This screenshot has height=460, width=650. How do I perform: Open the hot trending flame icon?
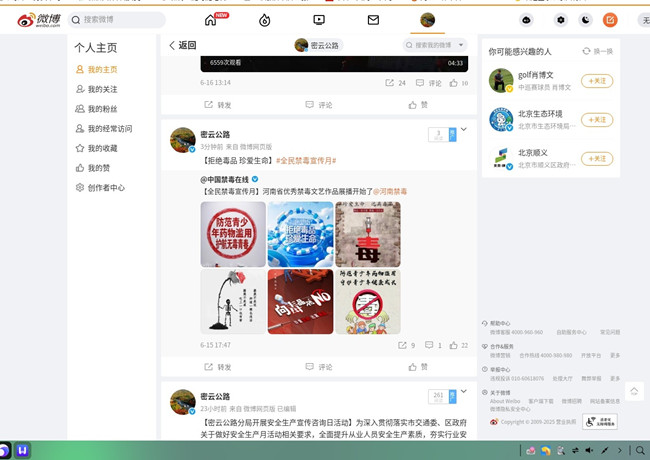pyautogui.click(x=264, y=20)
